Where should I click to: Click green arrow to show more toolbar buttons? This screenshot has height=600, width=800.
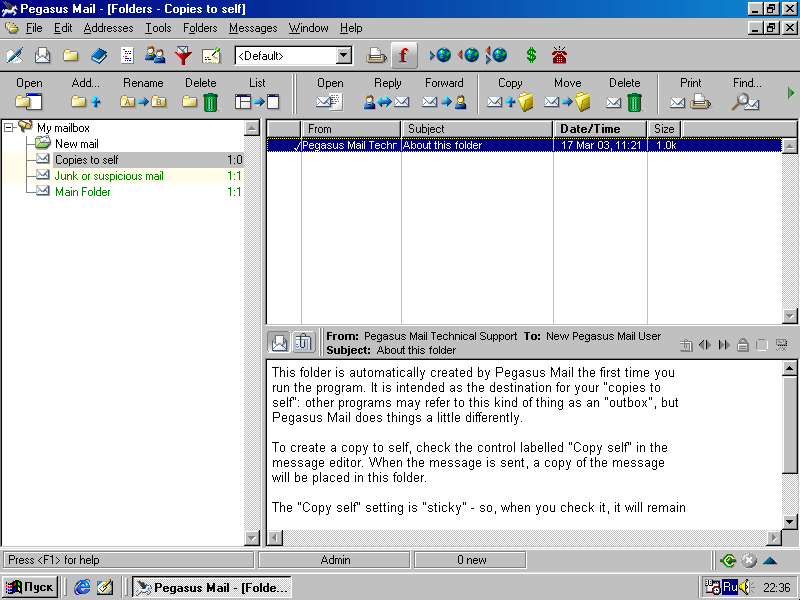click(791, 93)
